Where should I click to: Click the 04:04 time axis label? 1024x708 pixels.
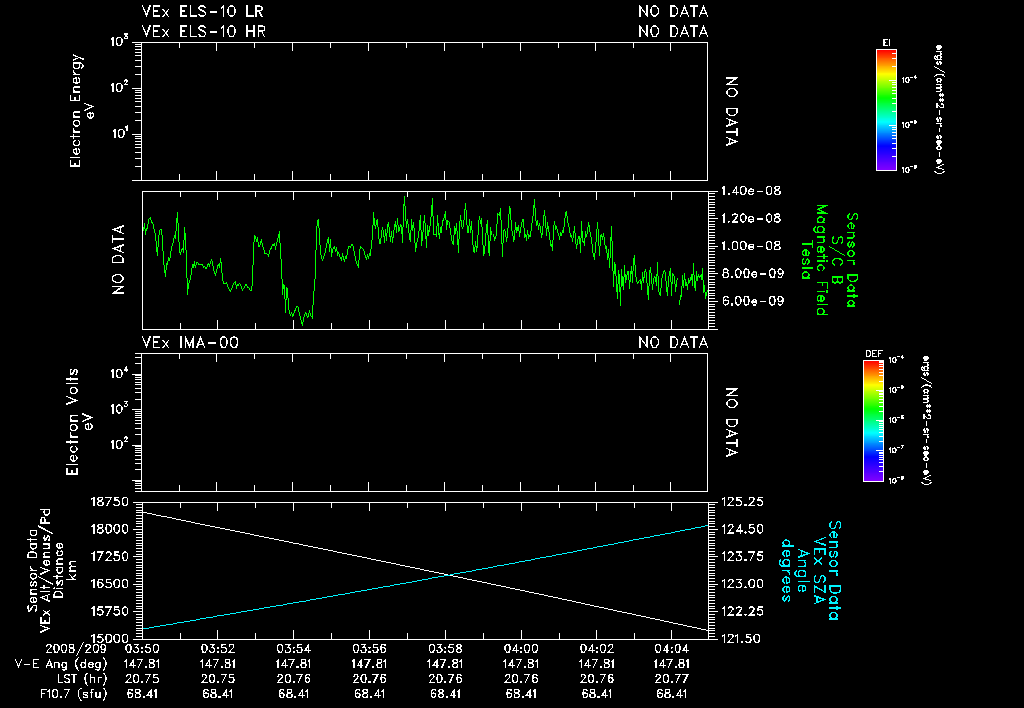673,649
